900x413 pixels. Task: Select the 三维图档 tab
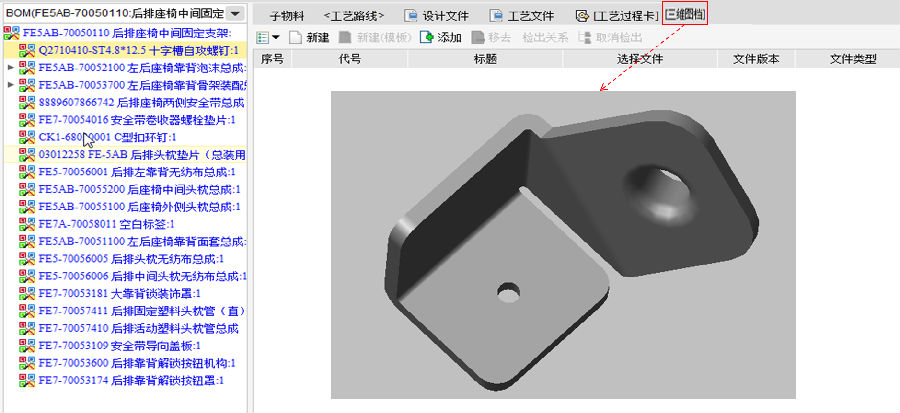(x=685, y=14)
